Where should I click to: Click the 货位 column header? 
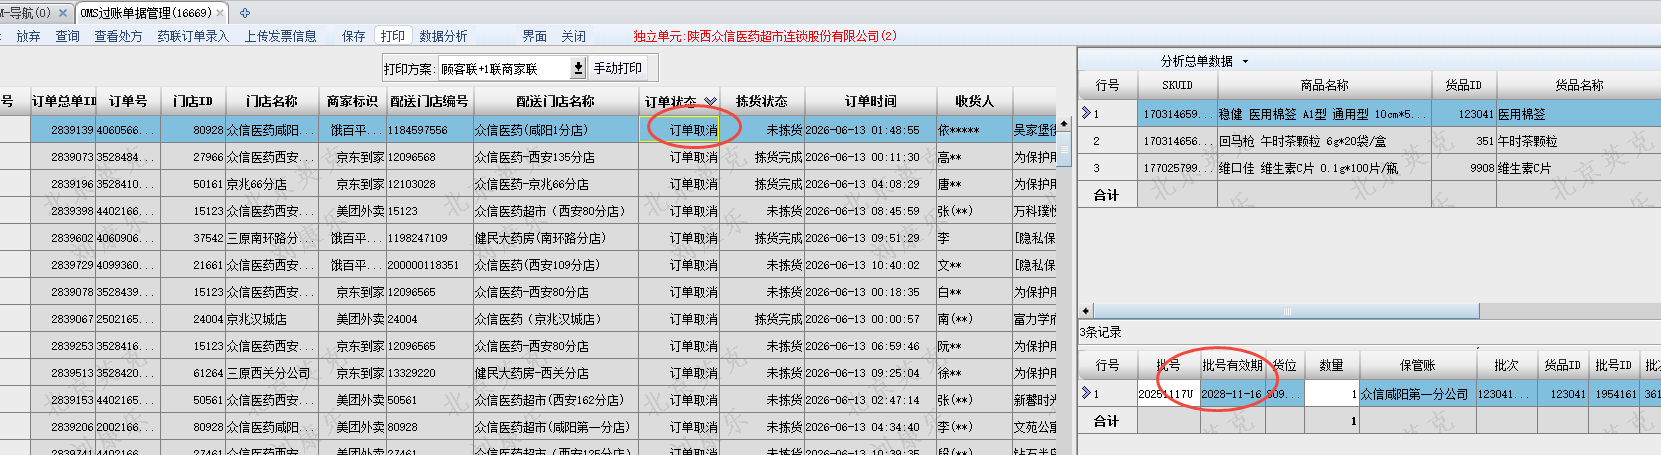coord(1285,365)
